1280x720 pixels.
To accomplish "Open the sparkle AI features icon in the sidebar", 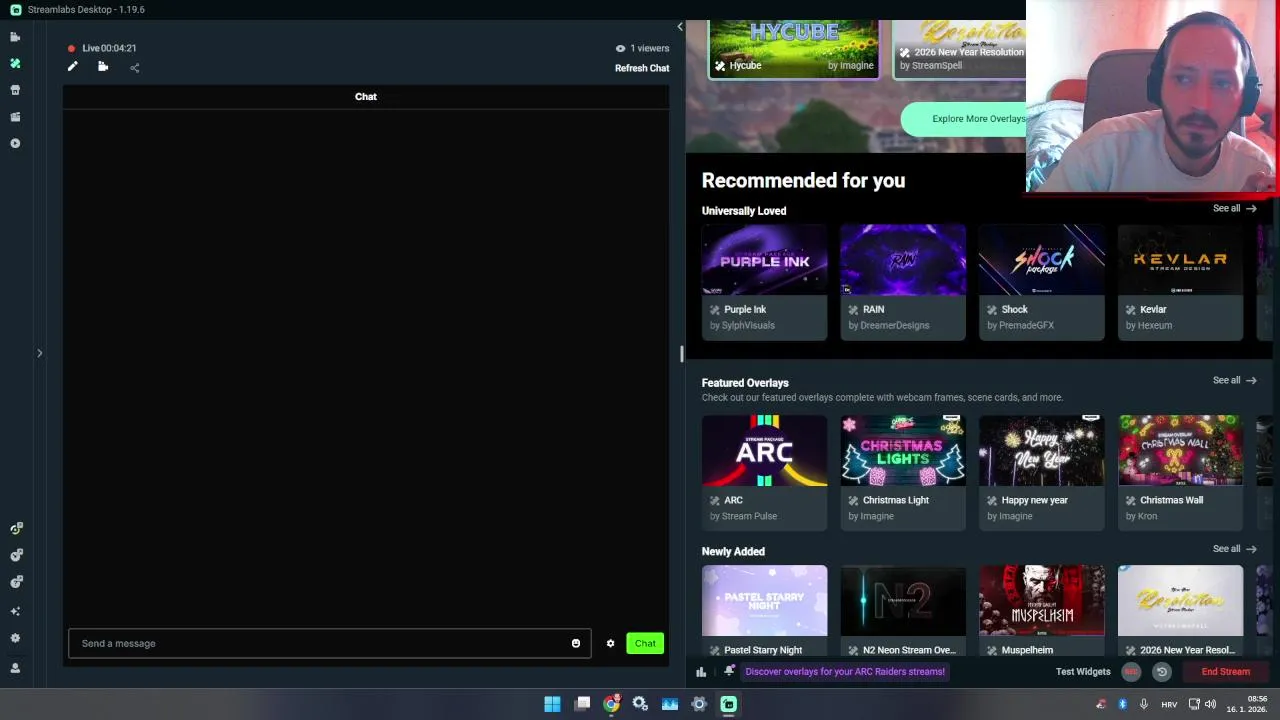I will [x=15, y=611].
